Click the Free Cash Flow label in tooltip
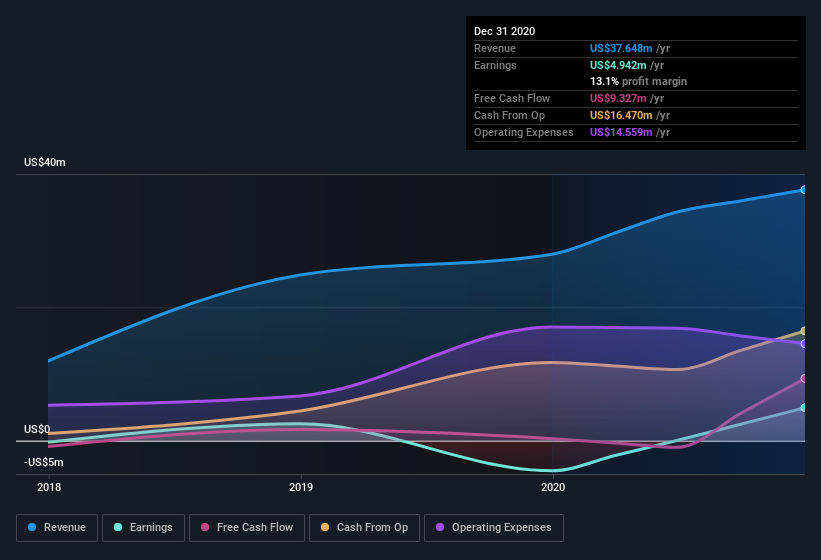 click(x=512, y=98)
